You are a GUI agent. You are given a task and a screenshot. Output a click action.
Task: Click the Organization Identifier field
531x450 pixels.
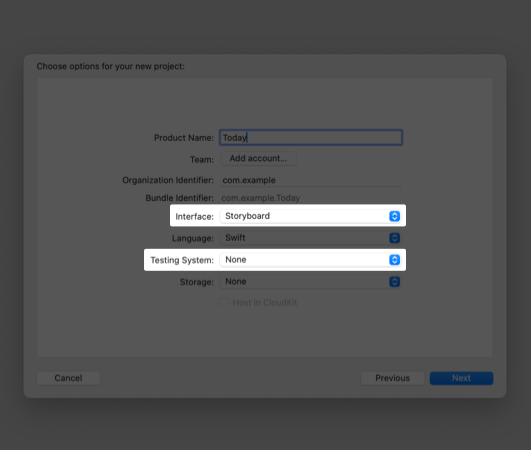311,180
